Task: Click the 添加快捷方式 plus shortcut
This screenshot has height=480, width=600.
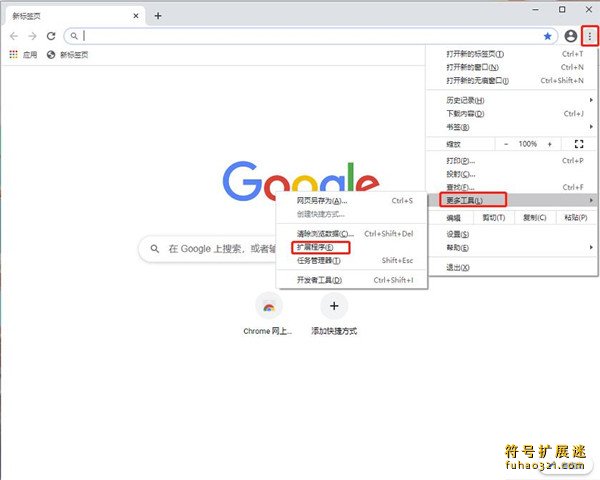Action: click(334, 314)
